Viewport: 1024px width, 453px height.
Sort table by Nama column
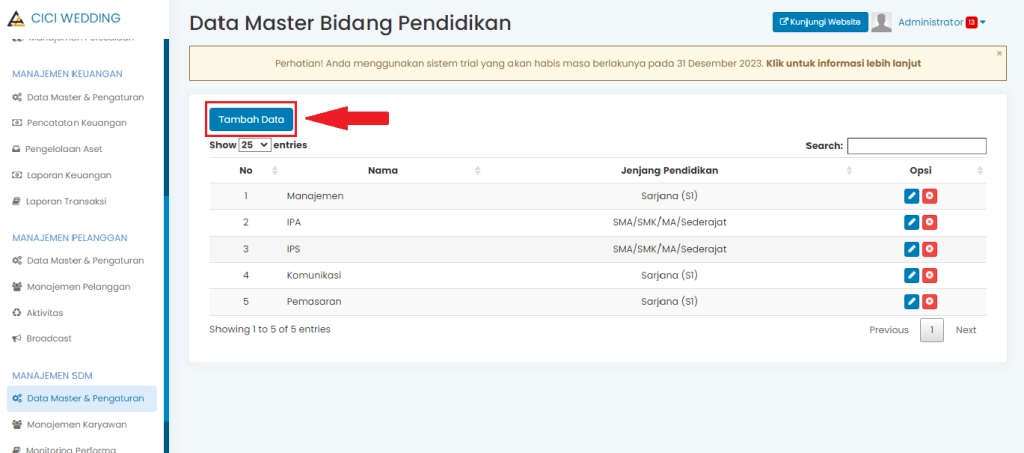tap(383, 170)
